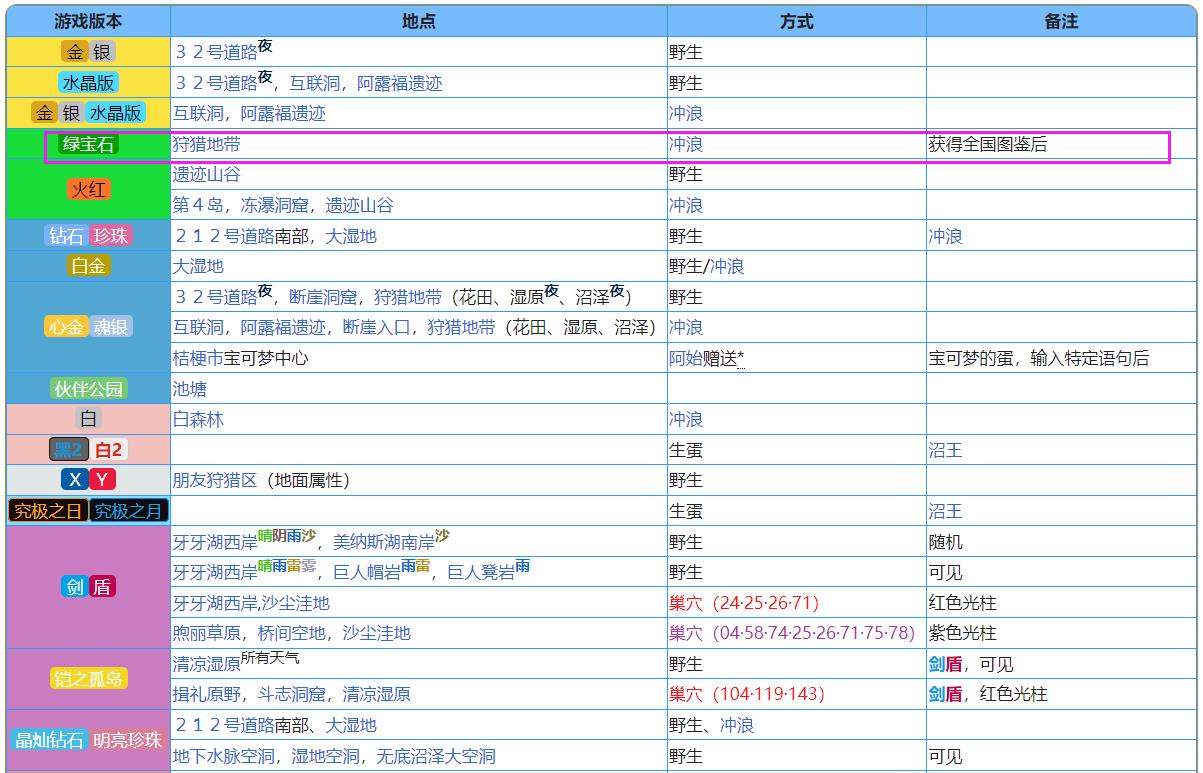Click the 究极之日 version badge
This screenshot has width=1203, height=773.
[x=46, y=511]
